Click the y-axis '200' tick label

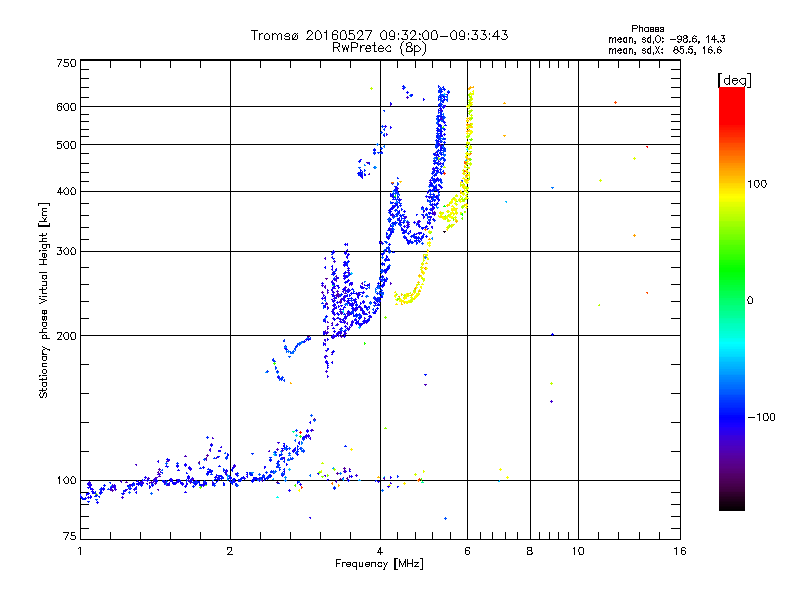66,336
